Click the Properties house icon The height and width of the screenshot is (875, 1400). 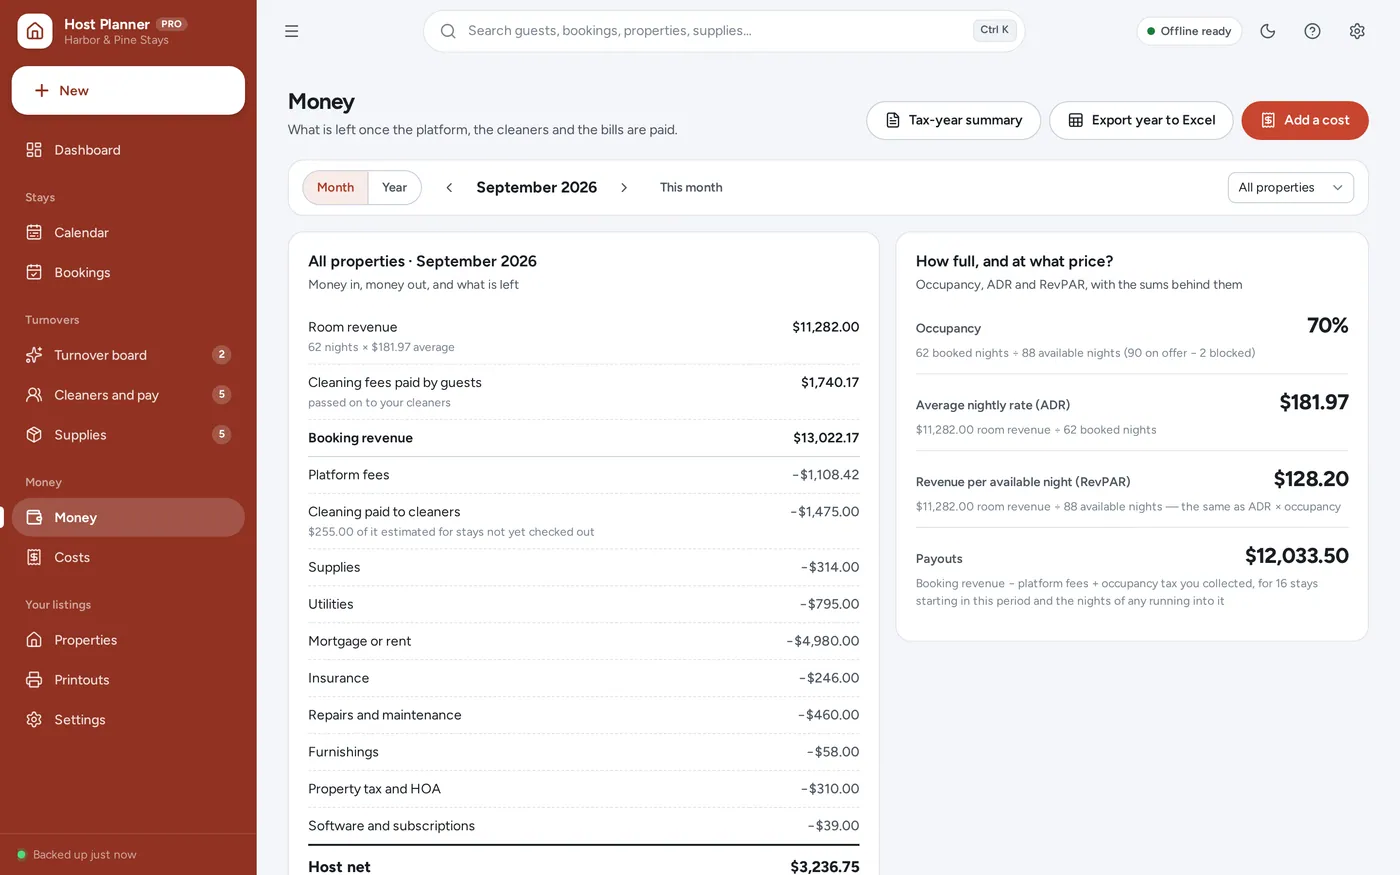point(34,640)
